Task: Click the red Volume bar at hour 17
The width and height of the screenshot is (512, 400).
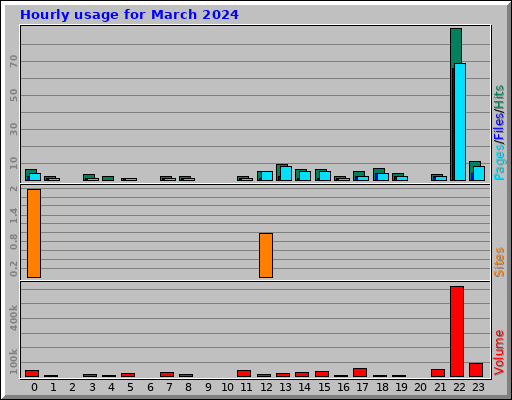Action: pos(360,372)
